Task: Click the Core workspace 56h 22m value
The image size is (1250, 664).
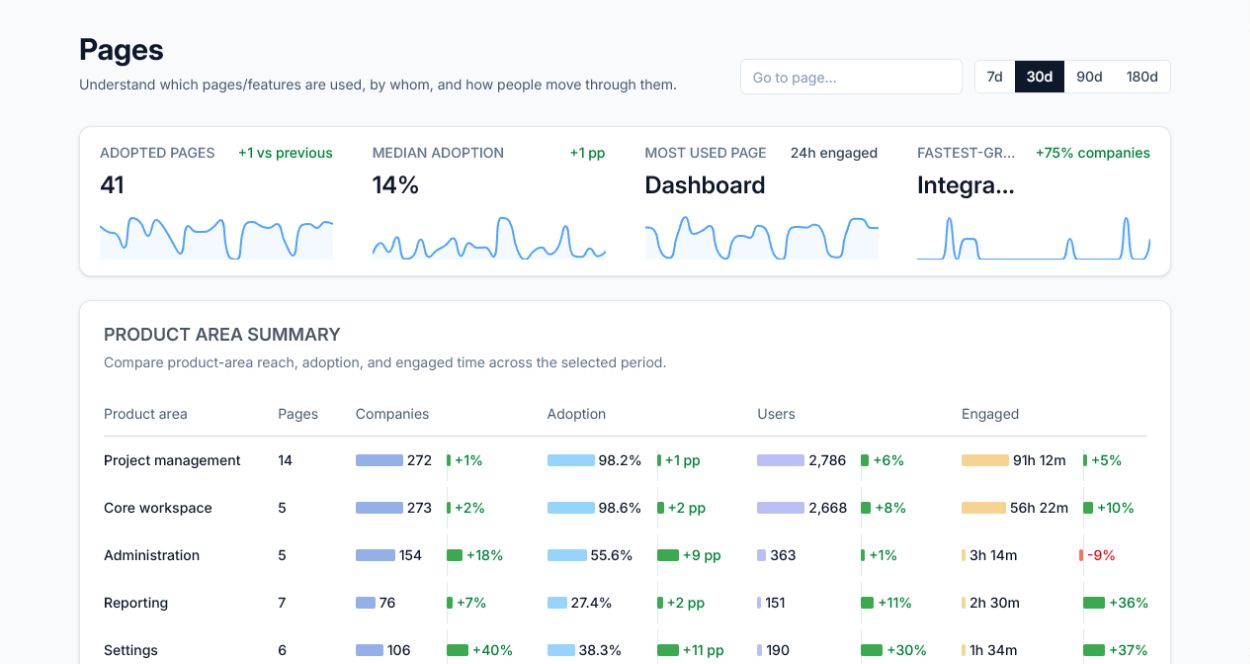Action: pyautogui.click(x=1039, y=508)
